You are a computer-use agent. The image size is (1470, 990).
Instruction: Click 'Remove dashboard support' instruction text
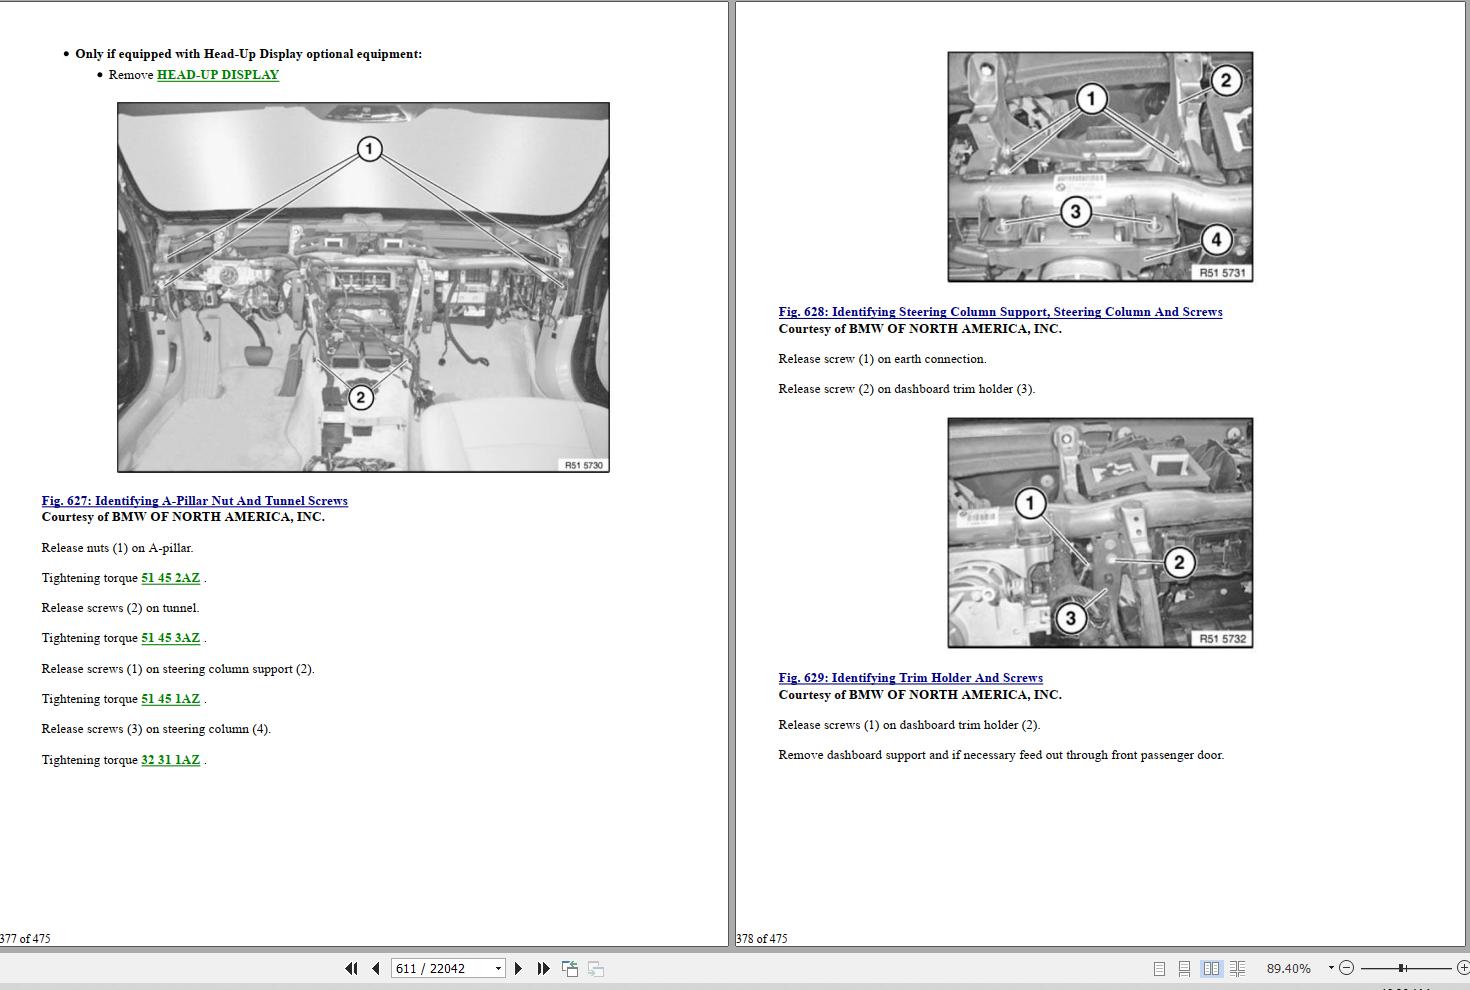pyautogui.click(x=1001, y=755)
